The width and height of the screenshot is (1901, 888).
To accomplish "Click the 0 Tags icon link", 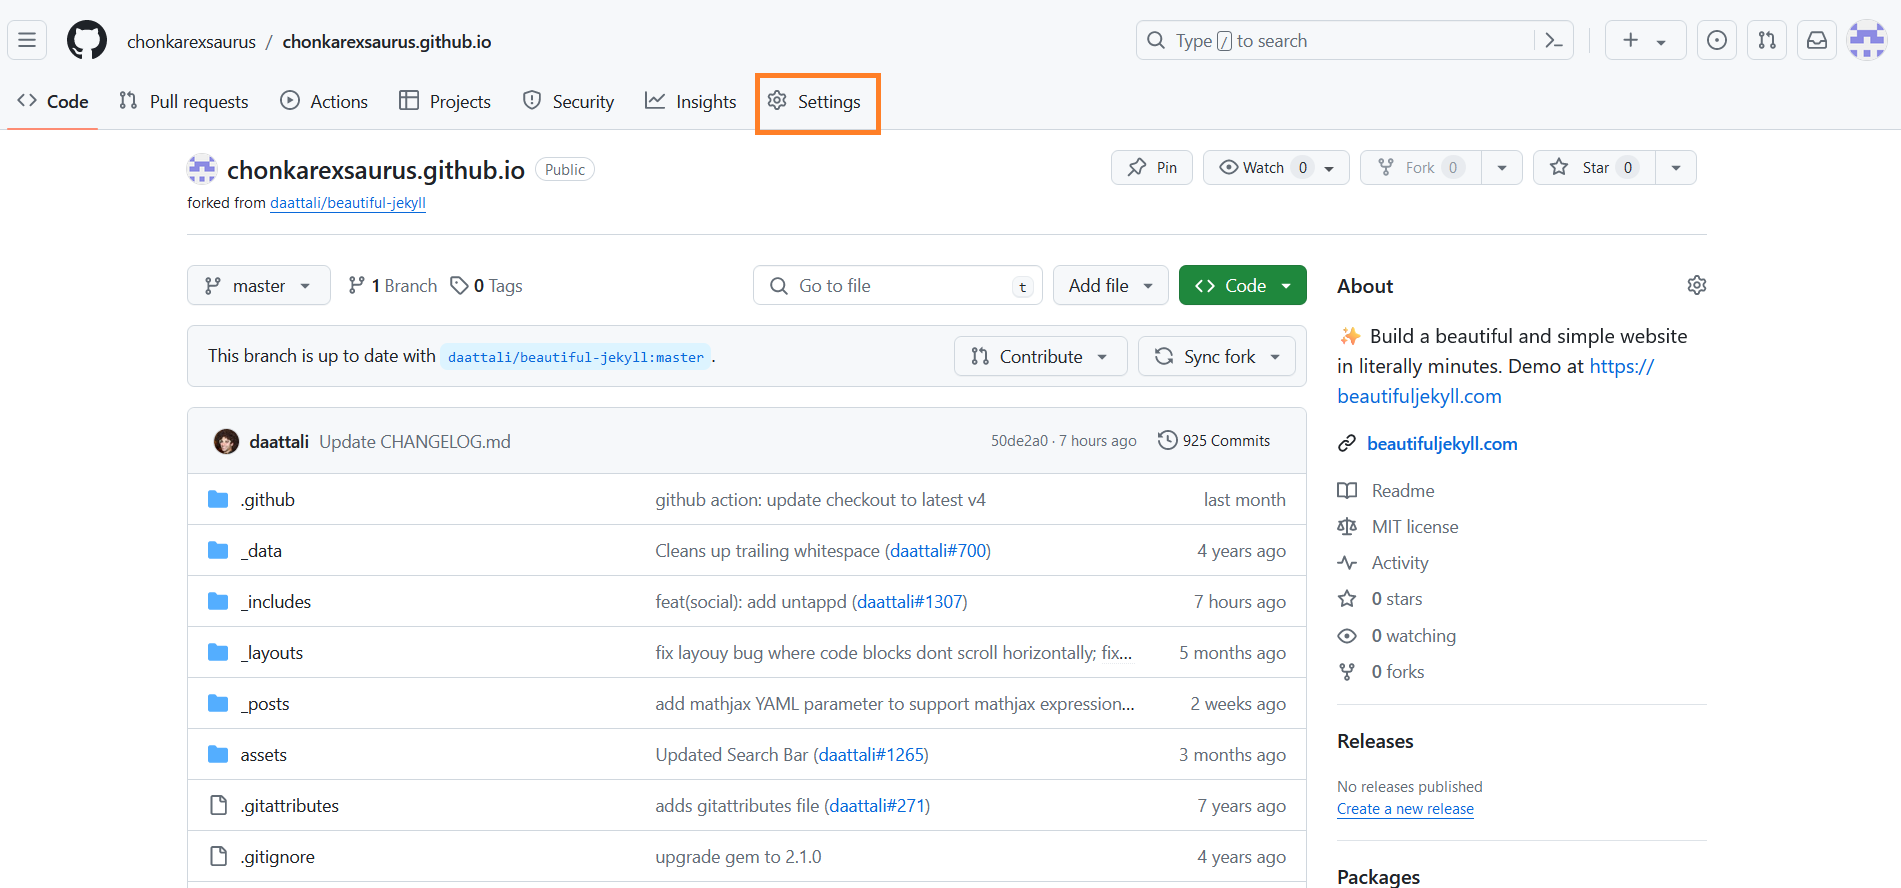I will 487,286.
